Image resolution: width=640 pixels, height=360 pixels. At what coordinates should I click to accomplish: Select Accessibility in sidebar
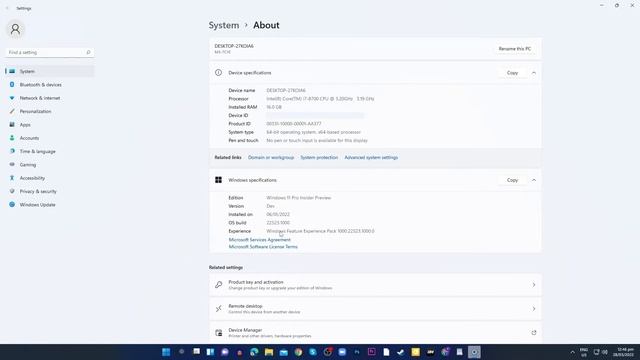pyautogui.click(x=49, y=178)
